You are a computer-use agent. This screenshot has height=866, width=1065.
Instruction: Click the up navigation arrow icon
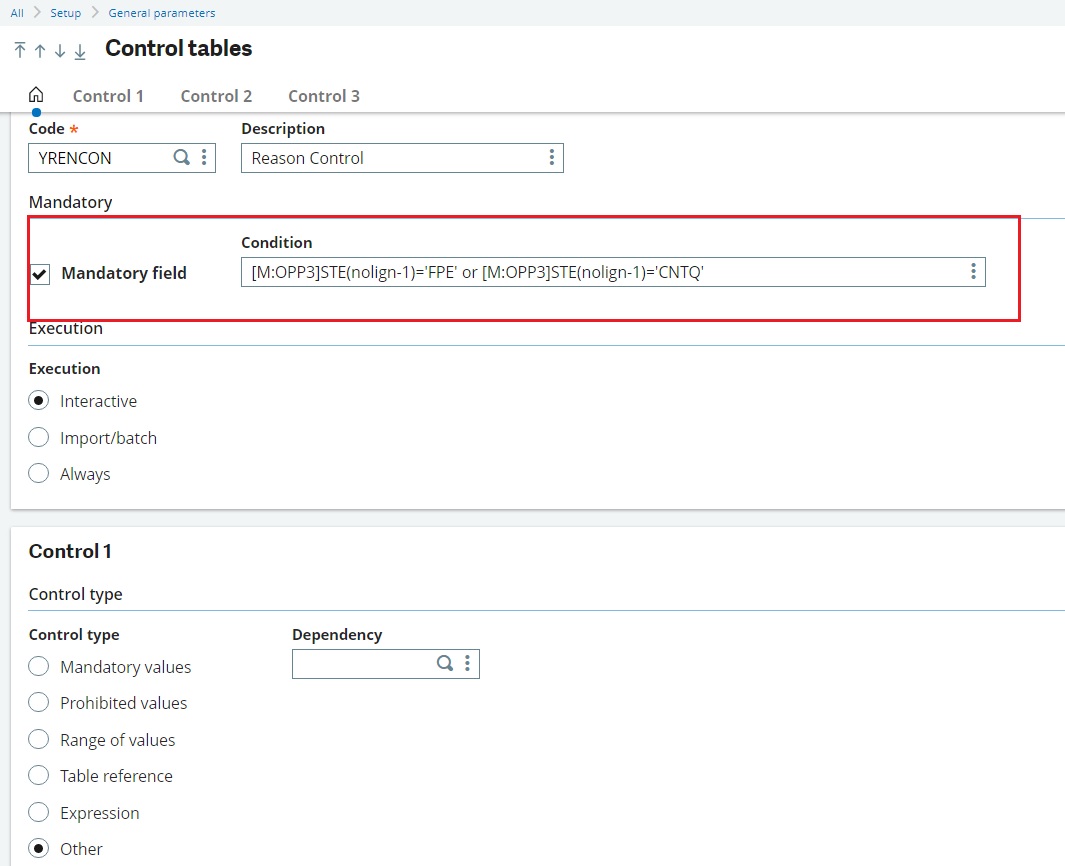38,49
